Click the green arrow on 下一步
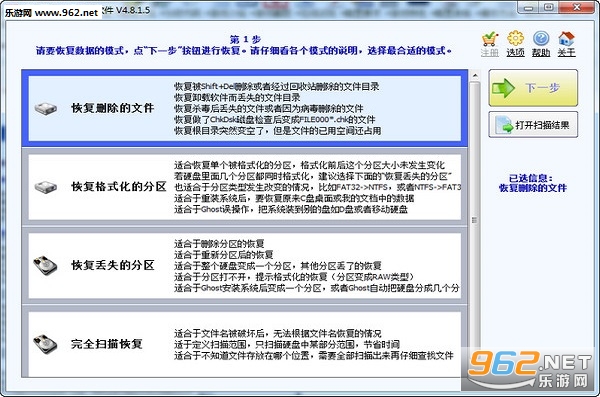The image size is (600, 397). 503,88
